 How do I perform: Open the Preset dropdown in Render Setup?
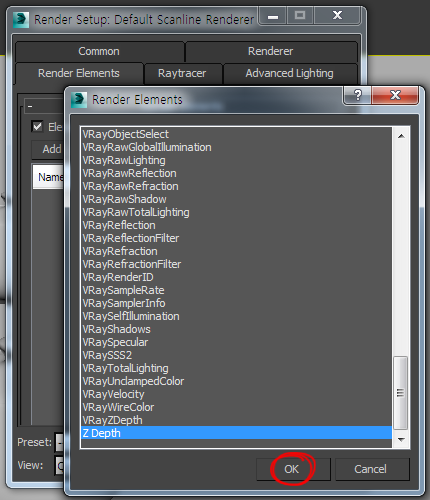59,442
